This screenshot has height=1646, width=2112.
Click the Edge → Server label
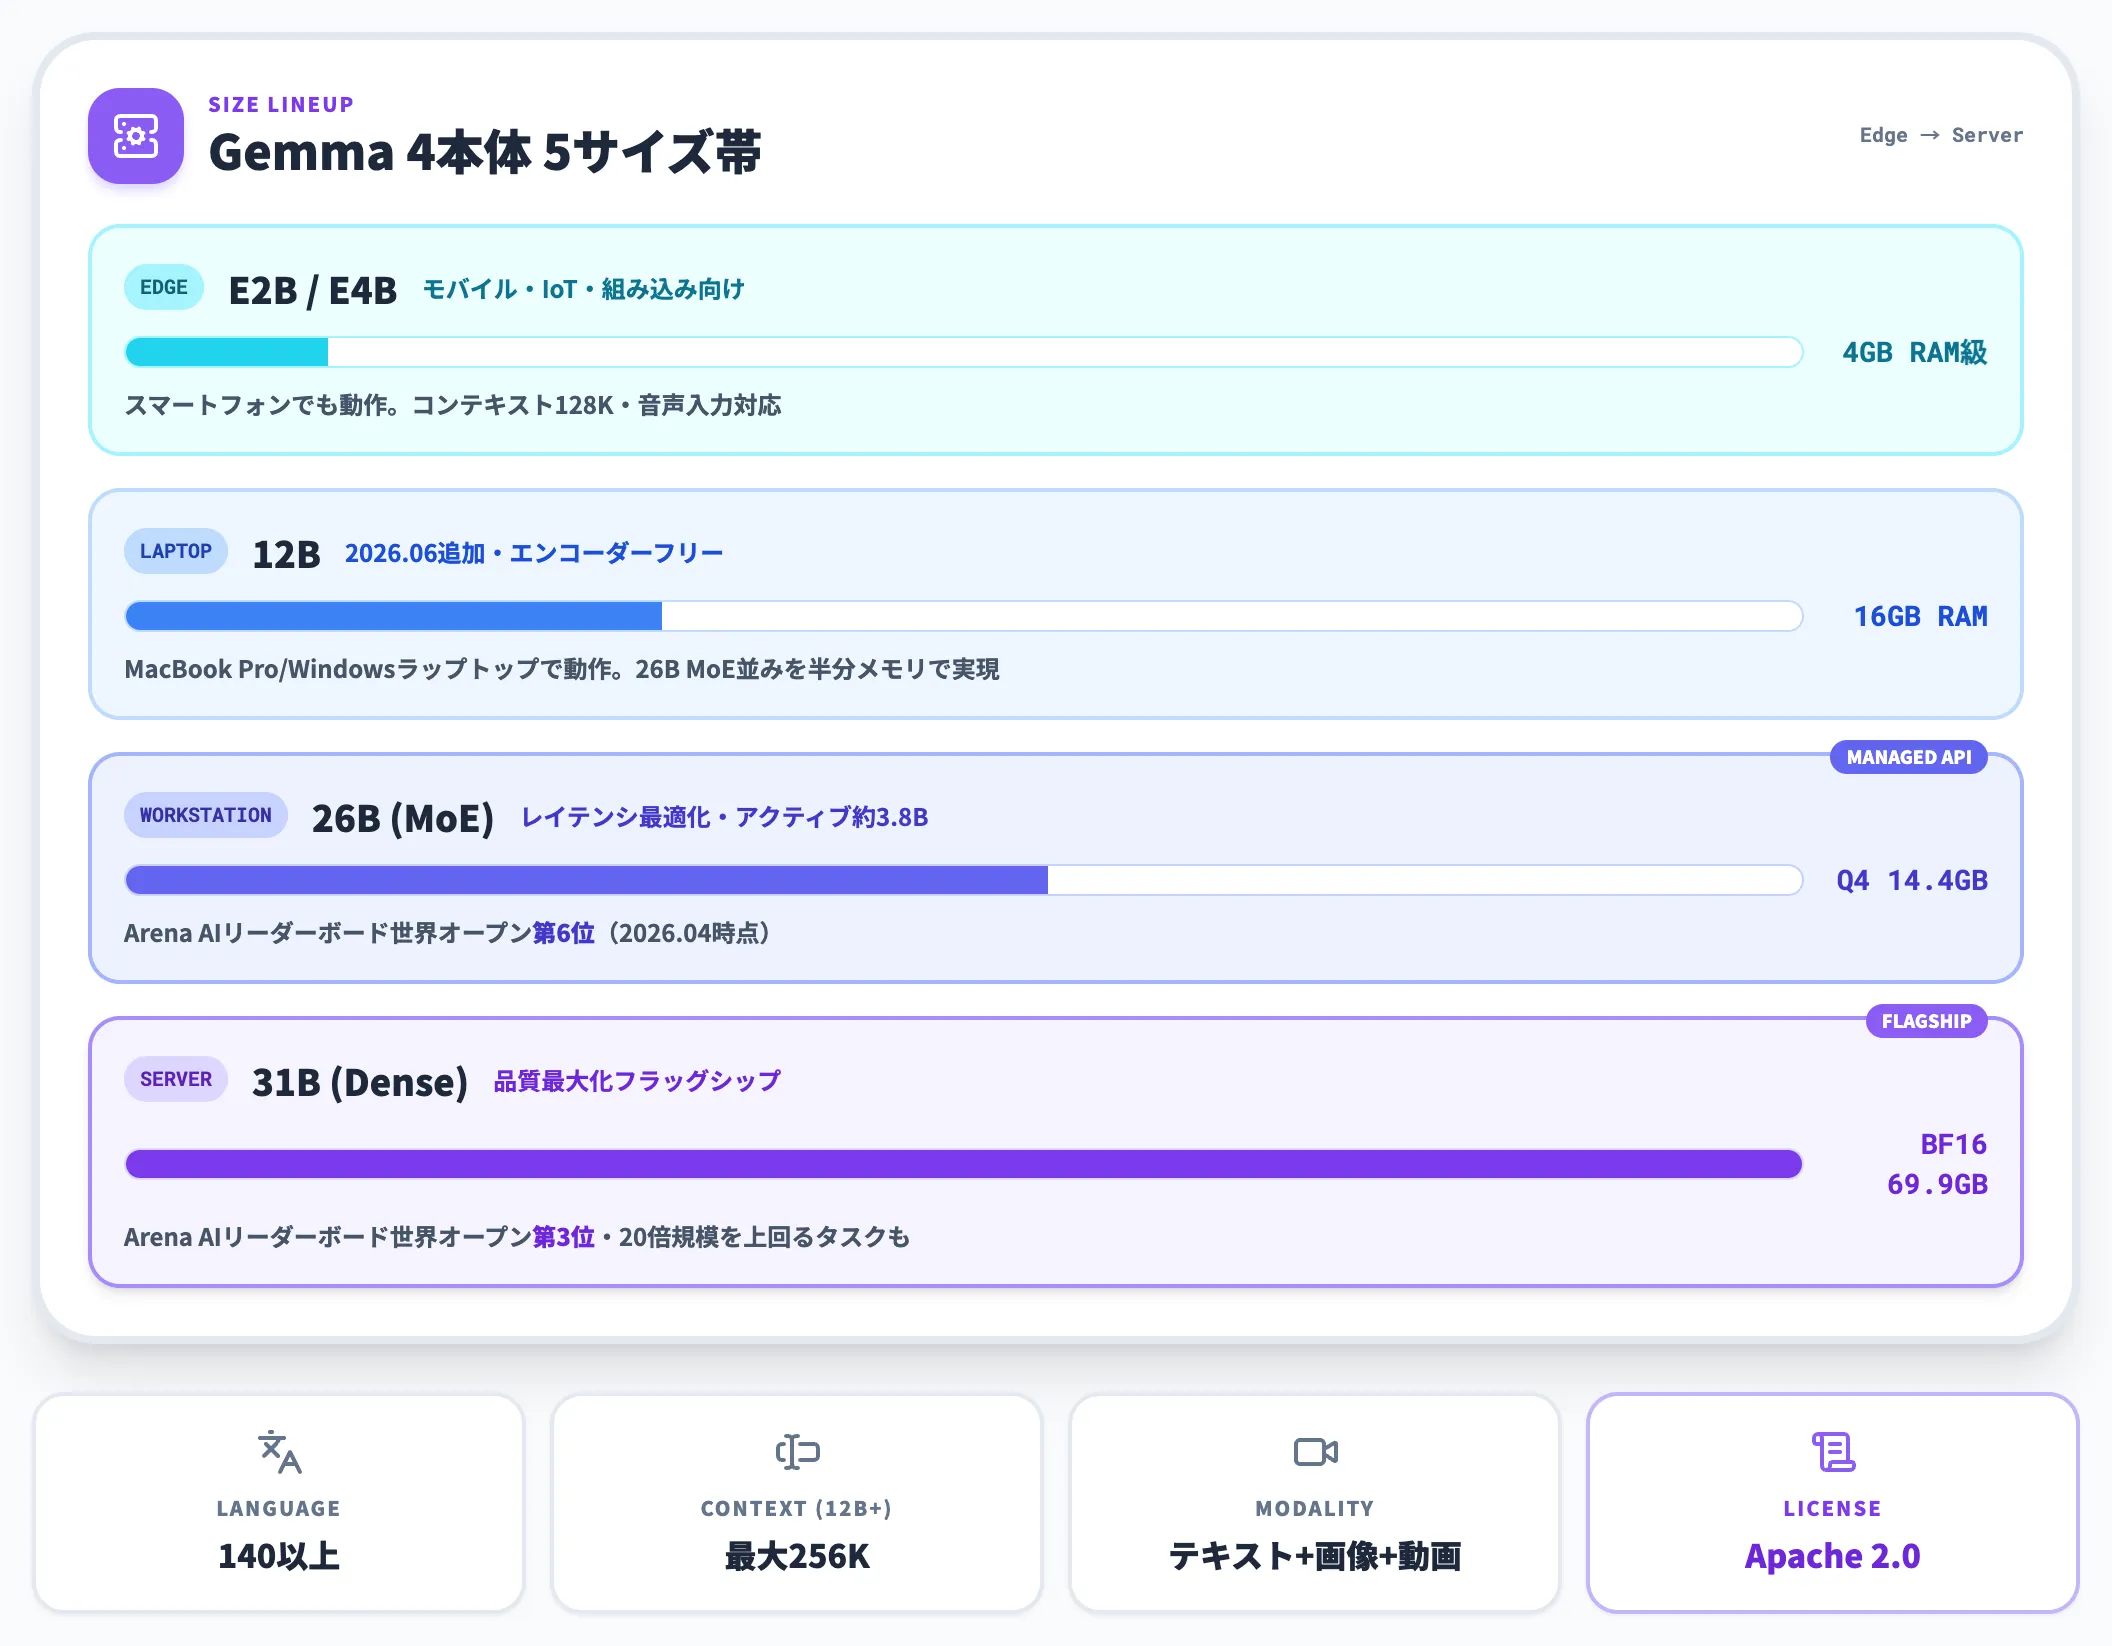(x=1941, y=135)
